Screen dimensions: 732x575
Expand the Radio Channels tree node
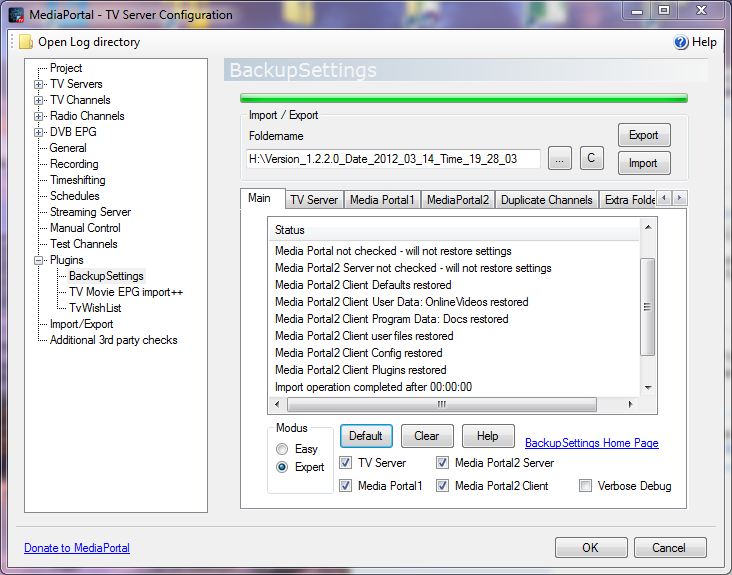click(x=38, y=116)
